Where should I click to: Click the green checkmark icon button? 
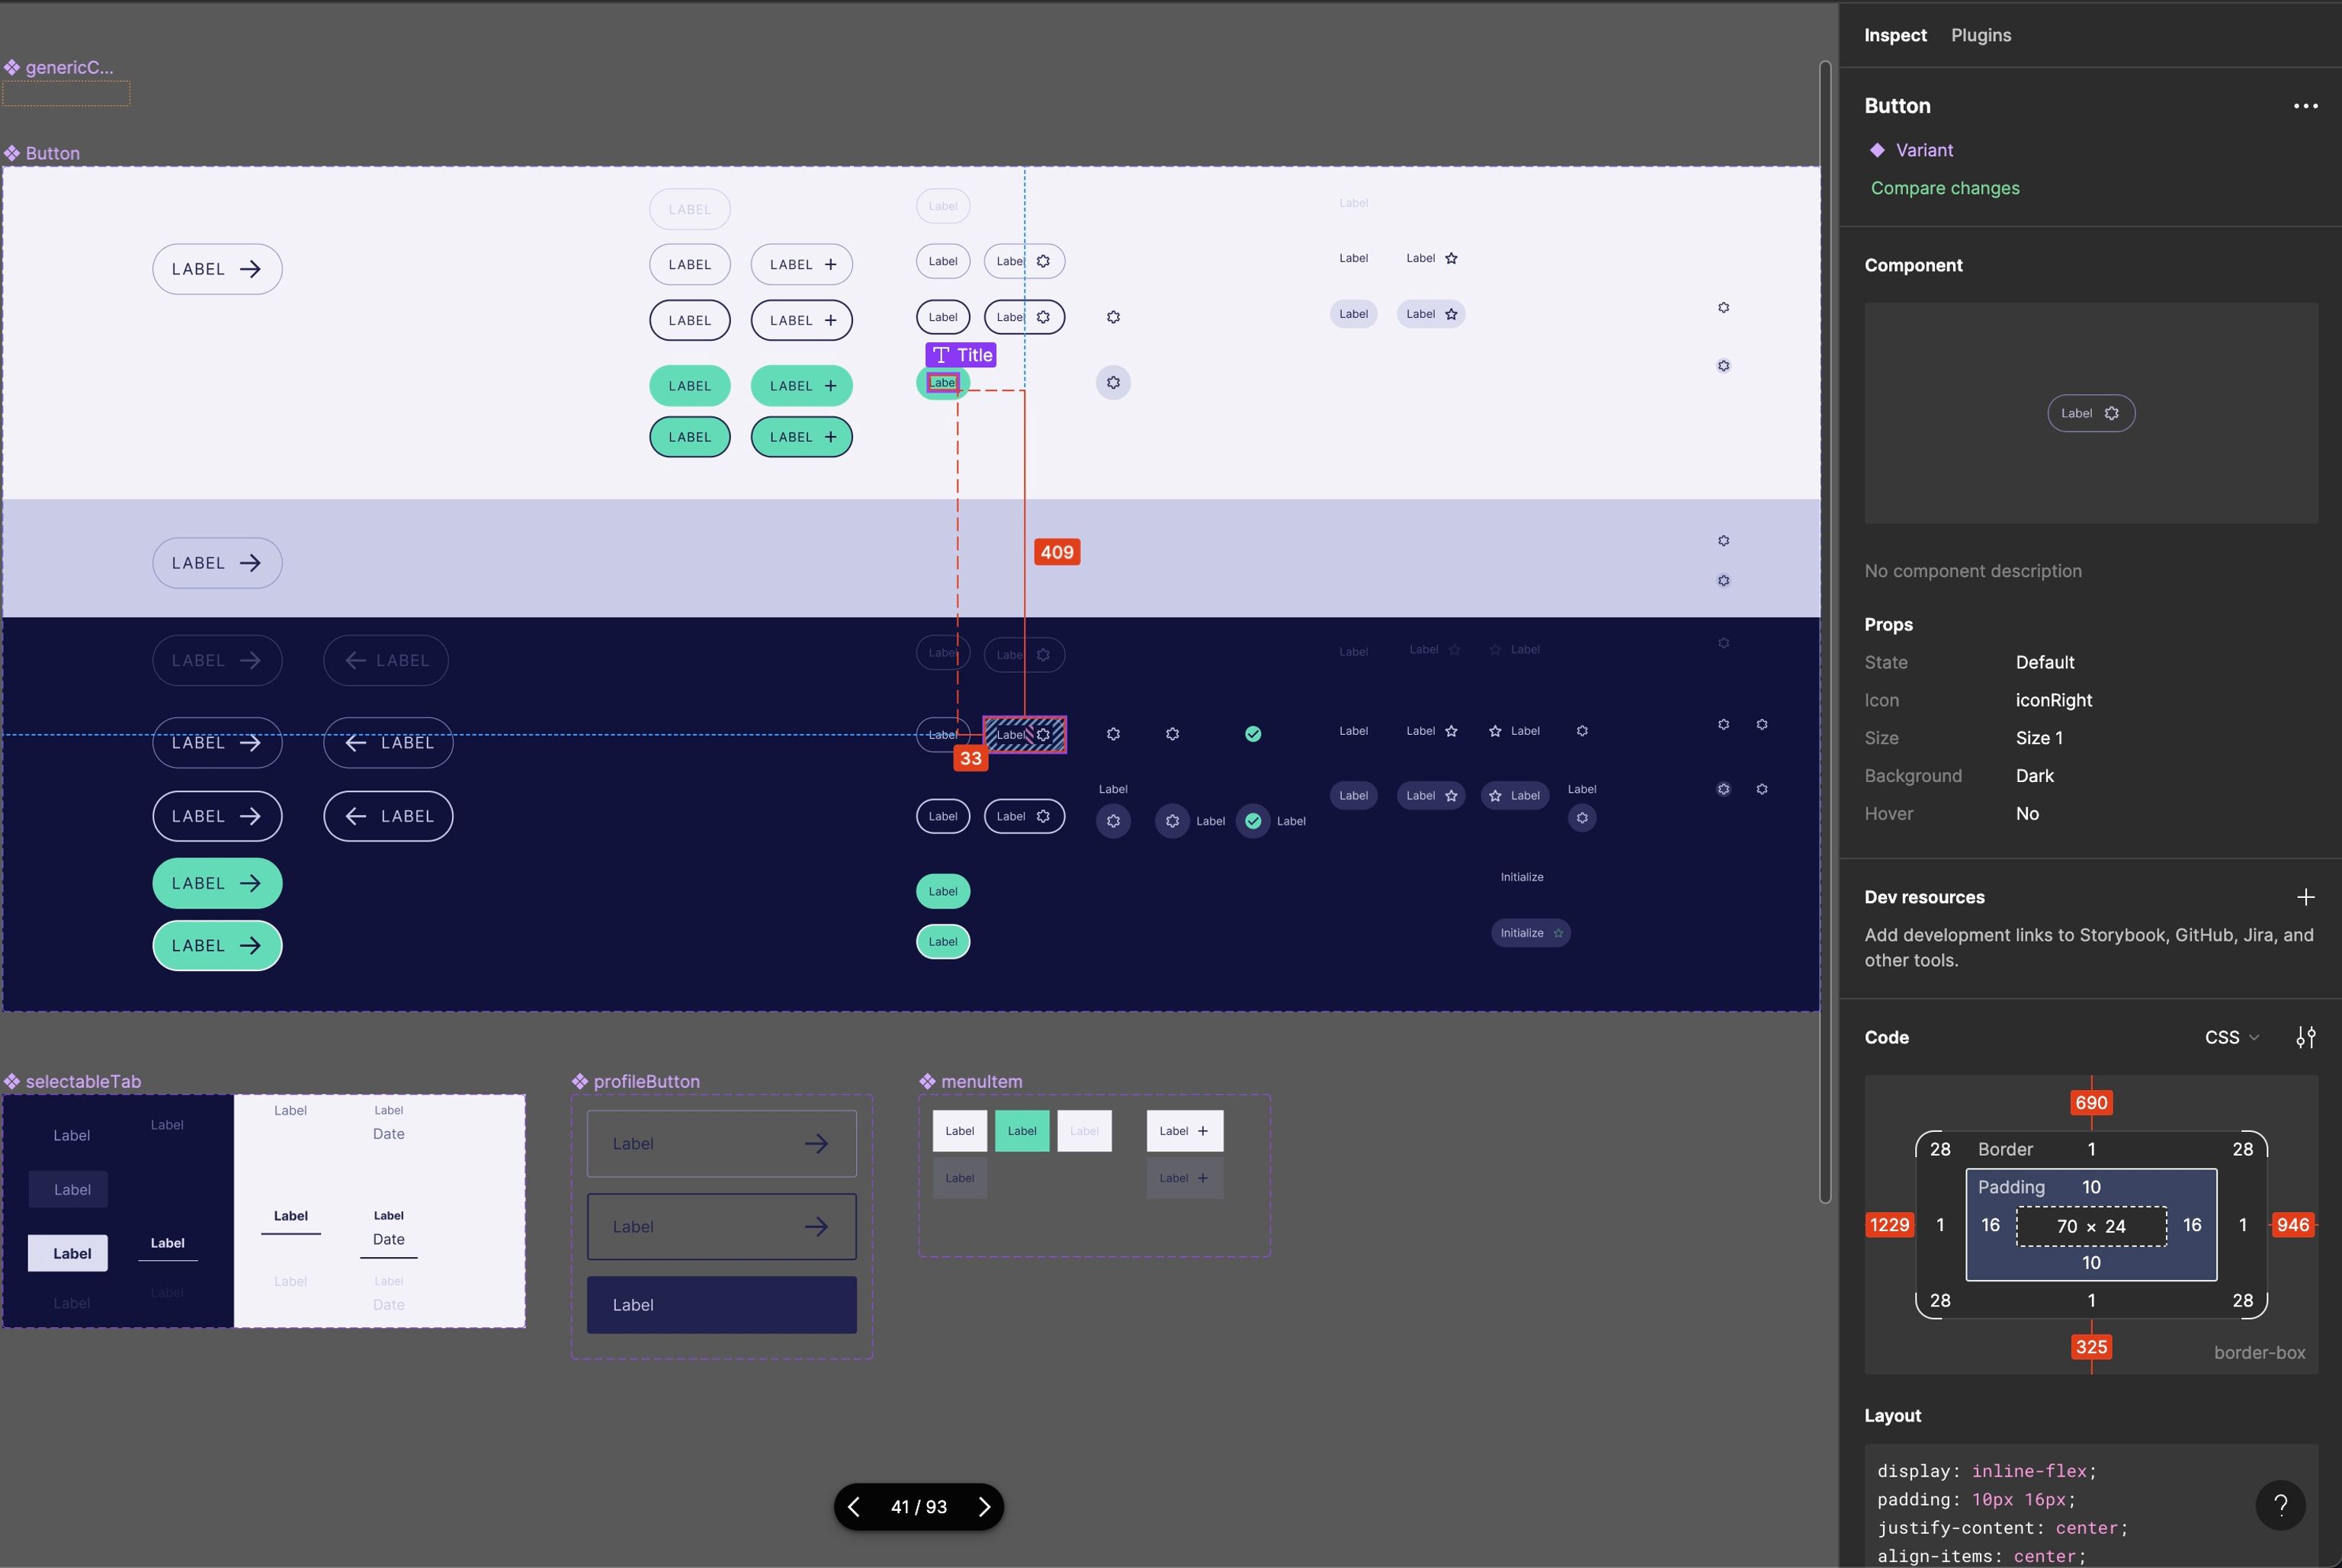click(1252, 734)
